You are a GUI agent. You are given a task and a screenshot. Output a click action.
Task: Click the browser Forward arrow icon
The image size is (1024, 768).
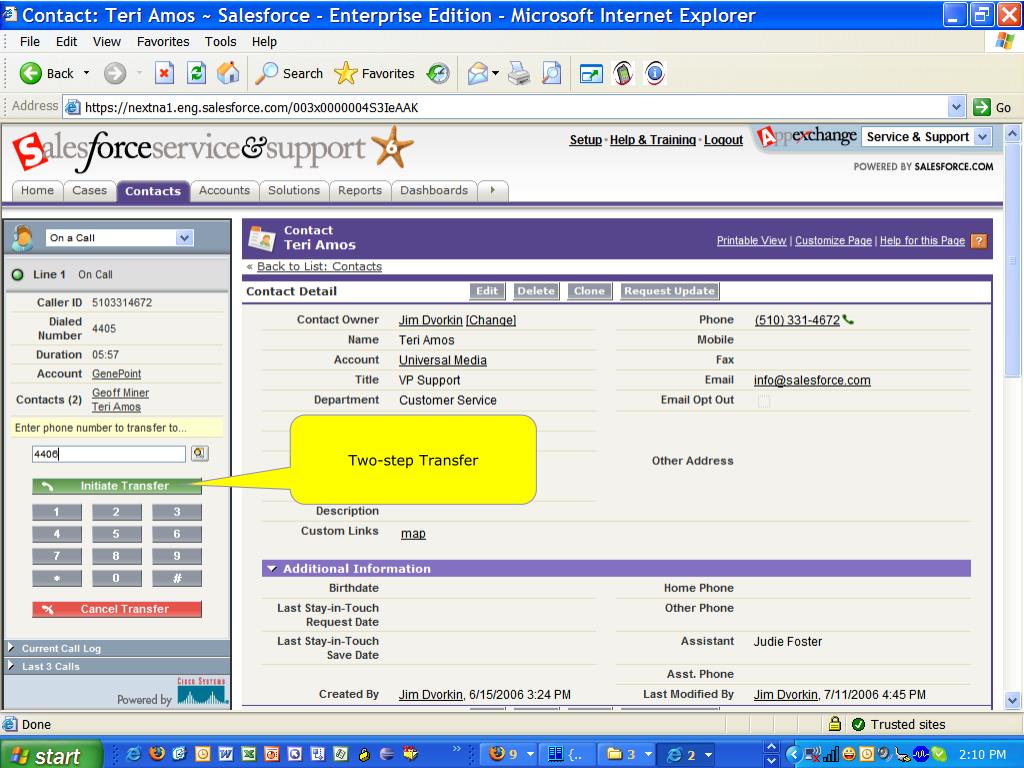pyautogui.click(x=115, y=73)
